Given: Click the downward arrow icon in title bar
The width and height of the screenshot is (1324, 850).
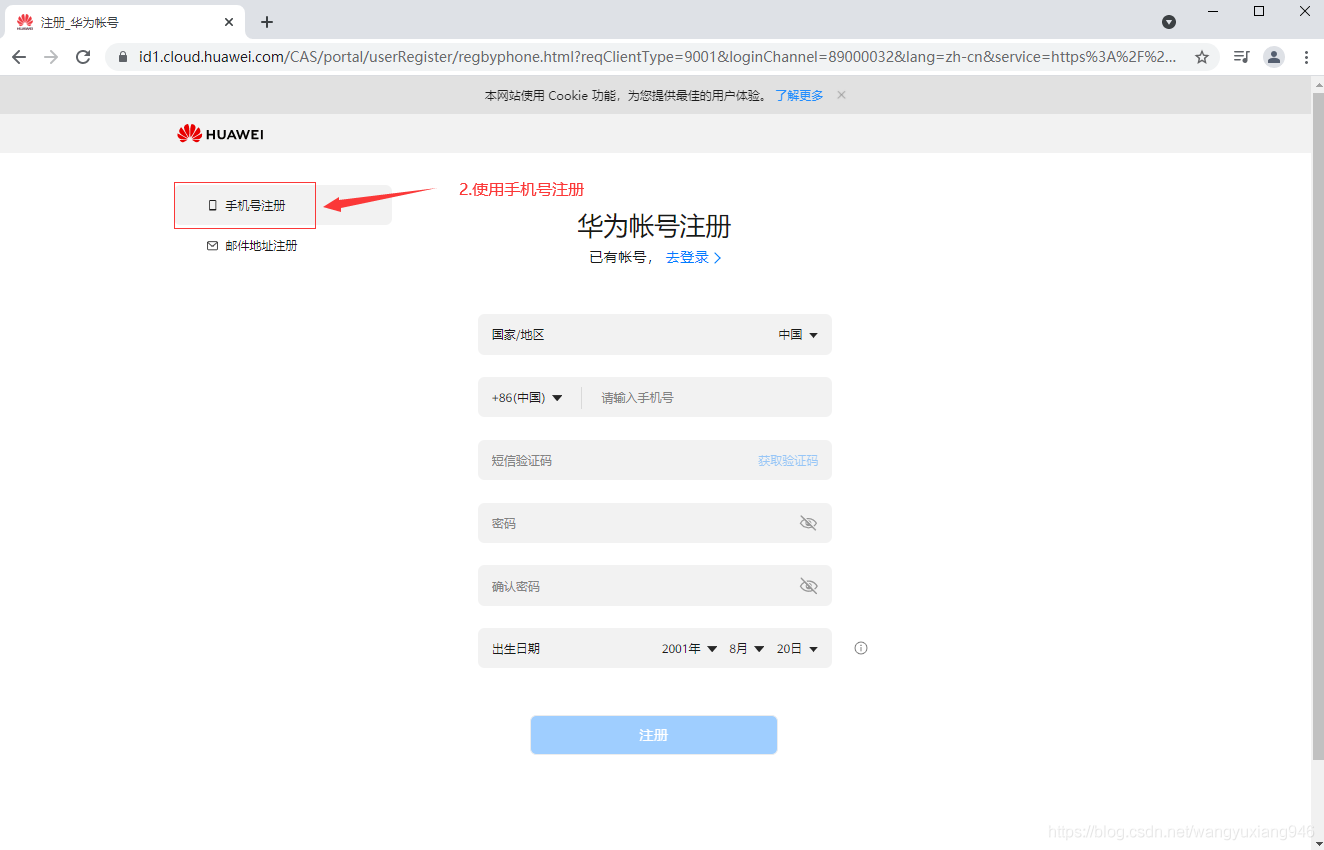Looking at the screenshot, I should point(1168,22).
